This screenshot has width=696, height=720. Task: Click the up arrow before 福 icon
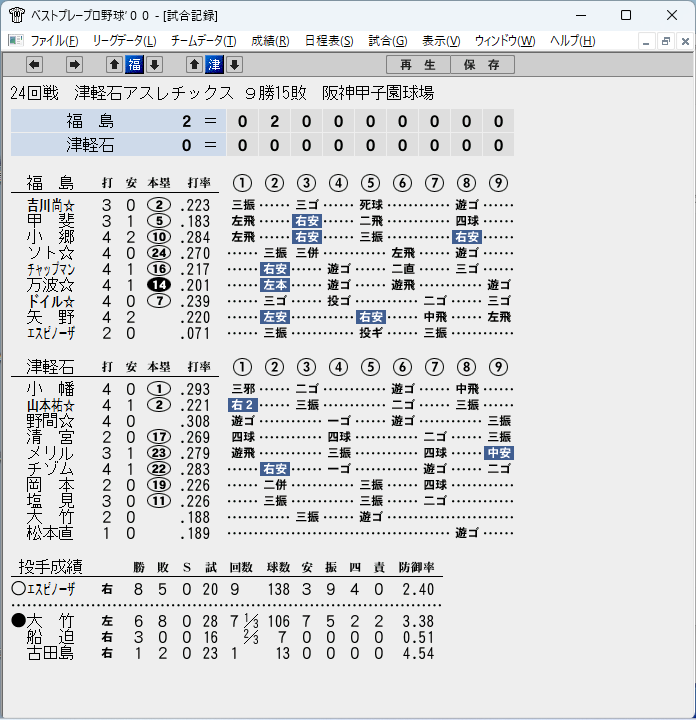pos(114,65)
